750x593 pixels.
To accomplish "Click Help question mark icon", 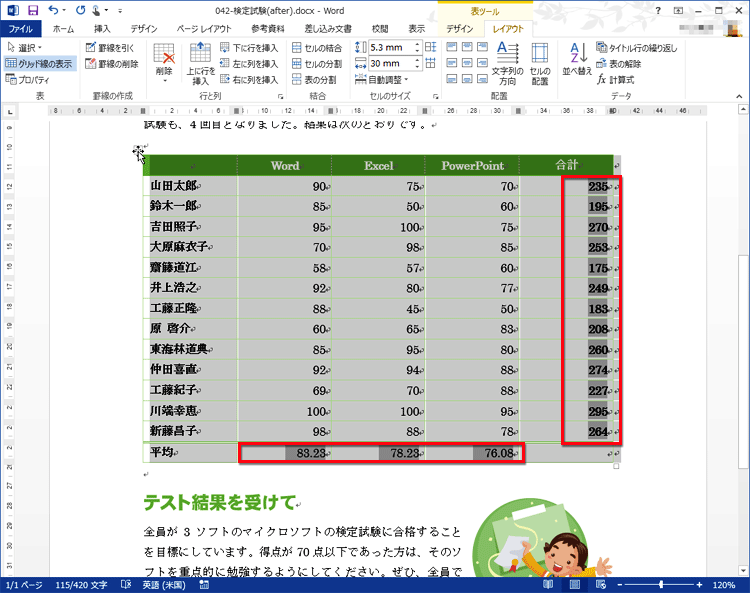I will click(x=658, y=10).
